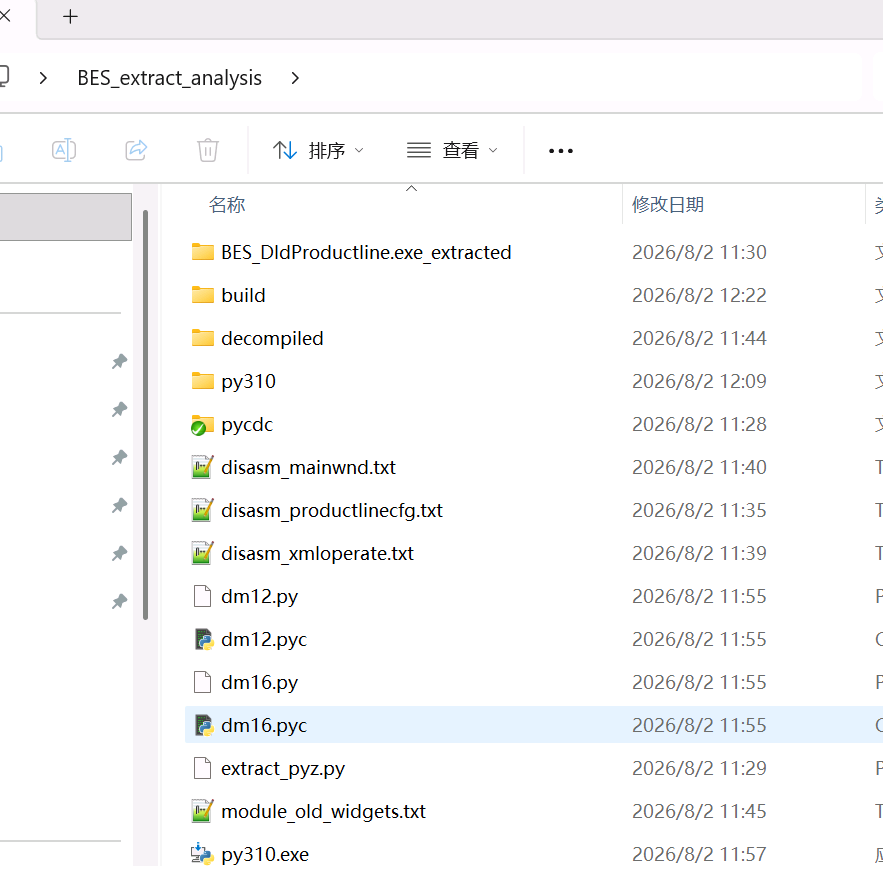Click the py310 folder name
The width and height of the screenshot is (883, 890).
click(x=249, y=381)
